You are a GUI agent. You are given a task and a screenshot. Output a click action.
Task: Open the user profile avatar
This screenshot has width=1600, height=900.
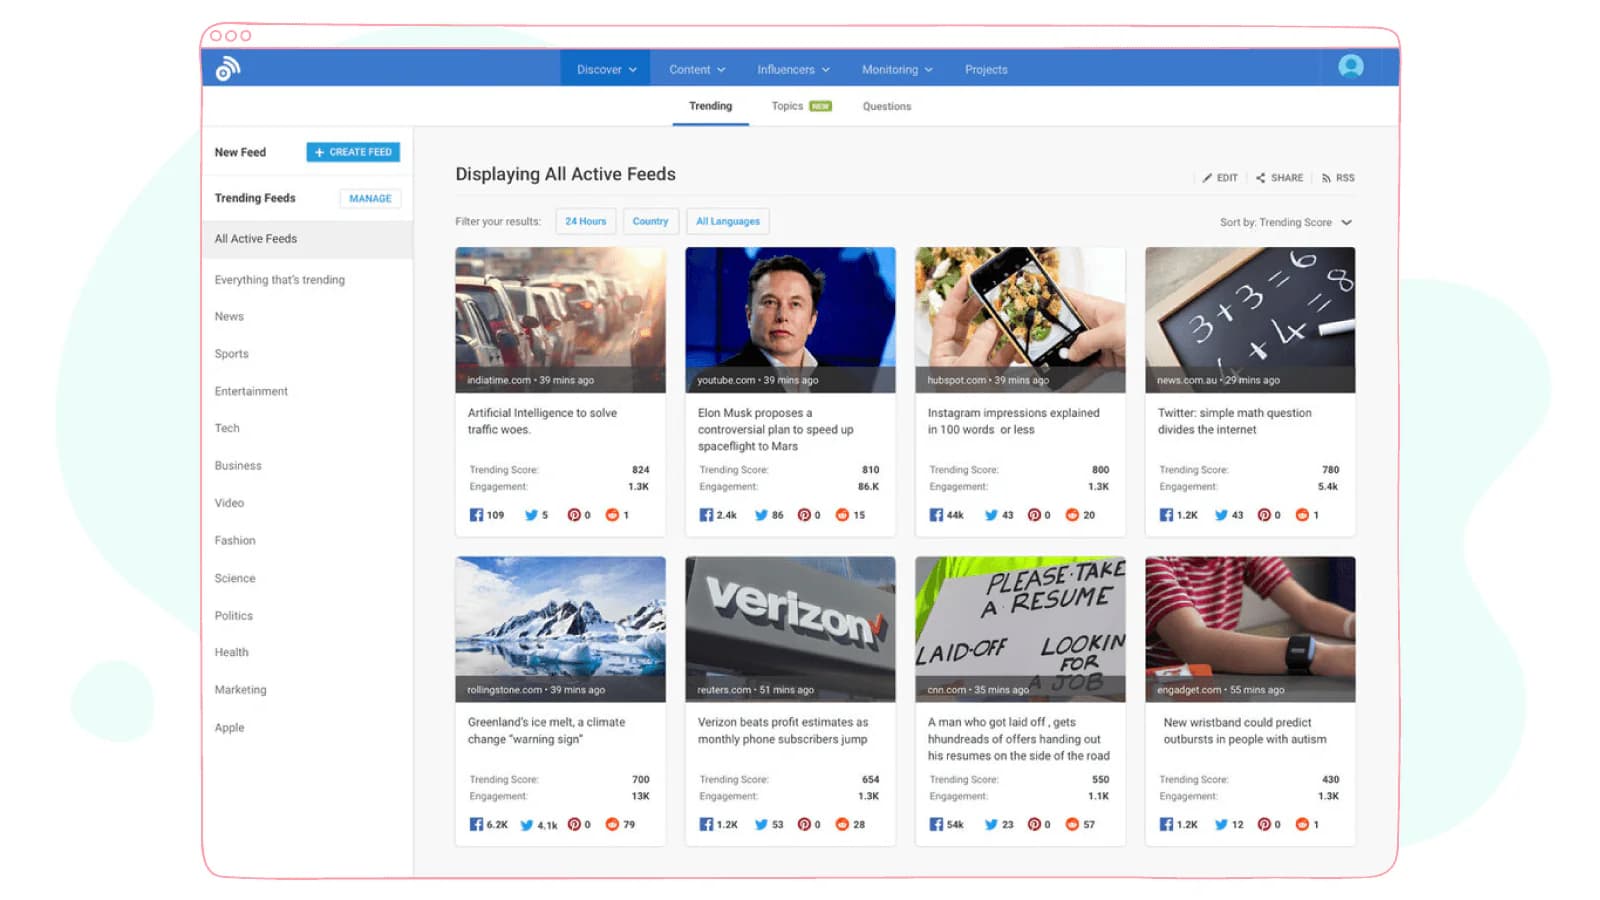(1351, 66)
